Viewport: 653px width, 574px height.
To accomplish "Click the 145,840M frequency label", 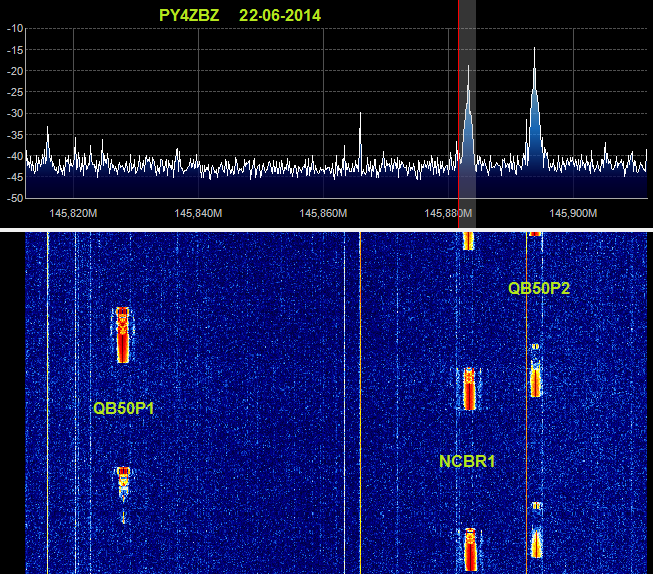I will point(198,213).
